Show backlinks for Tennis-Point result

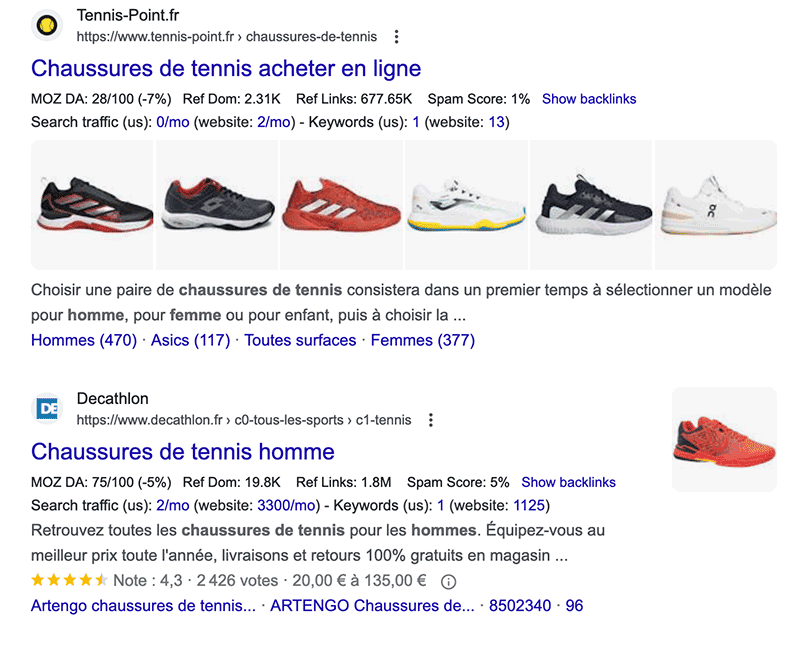(589, 99)
